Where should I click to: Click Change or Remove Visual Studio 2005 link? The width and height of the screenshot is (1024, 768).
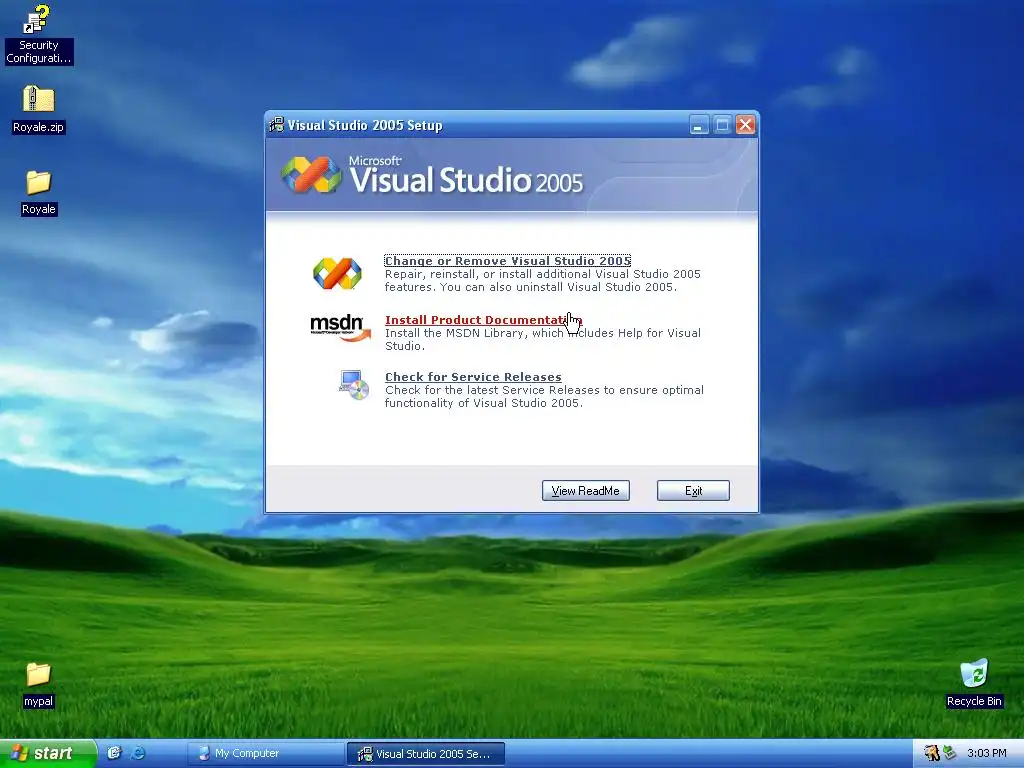click(507, 261)
